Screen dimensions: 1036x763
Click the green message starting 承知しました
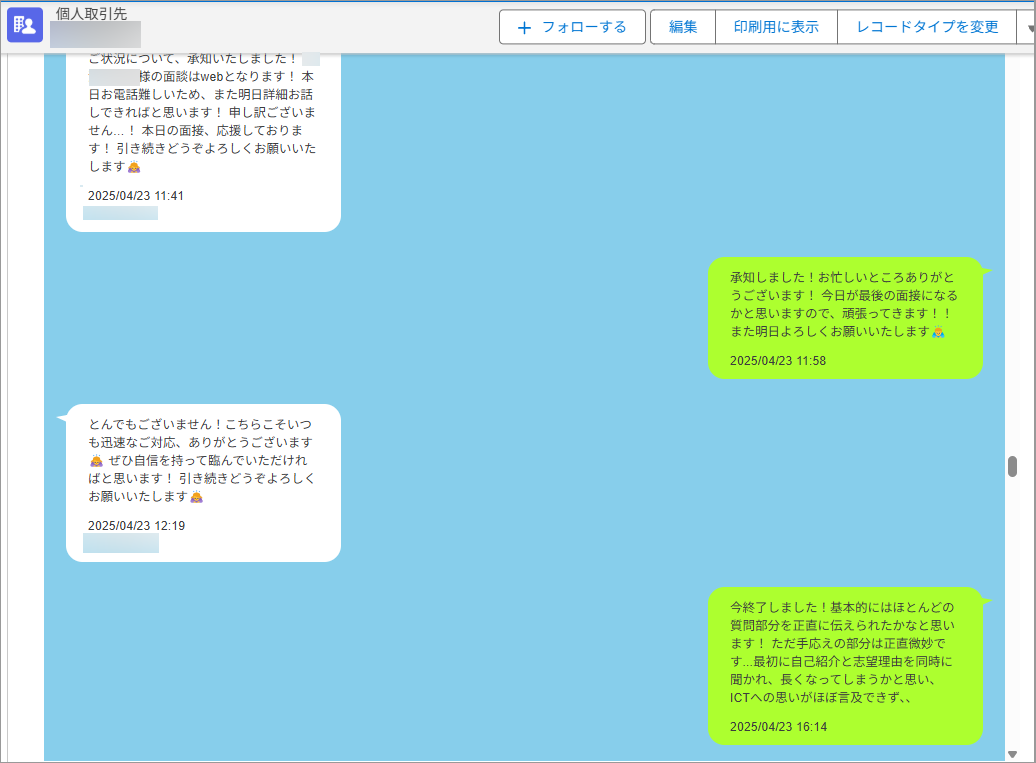pos(843,304)
